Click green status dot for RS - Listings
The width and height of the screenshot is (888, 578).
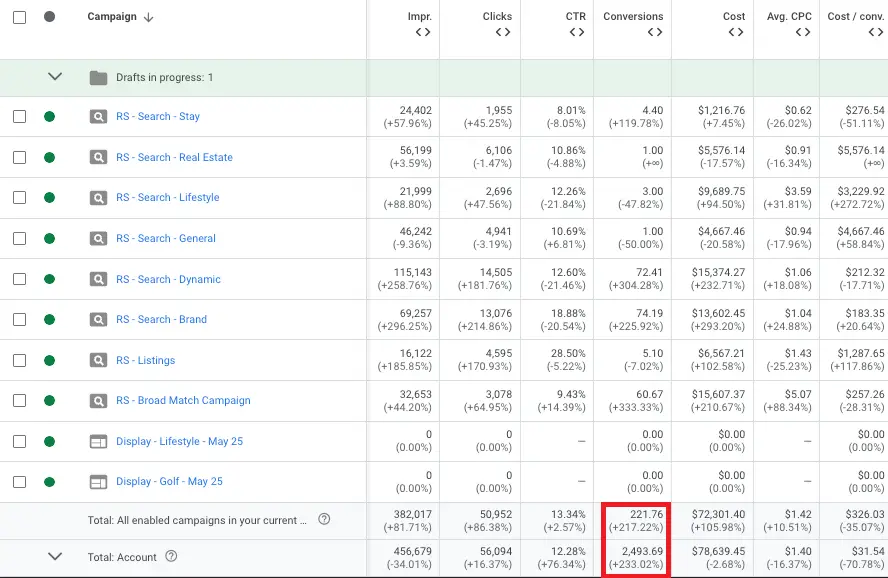tap(49, 360)
